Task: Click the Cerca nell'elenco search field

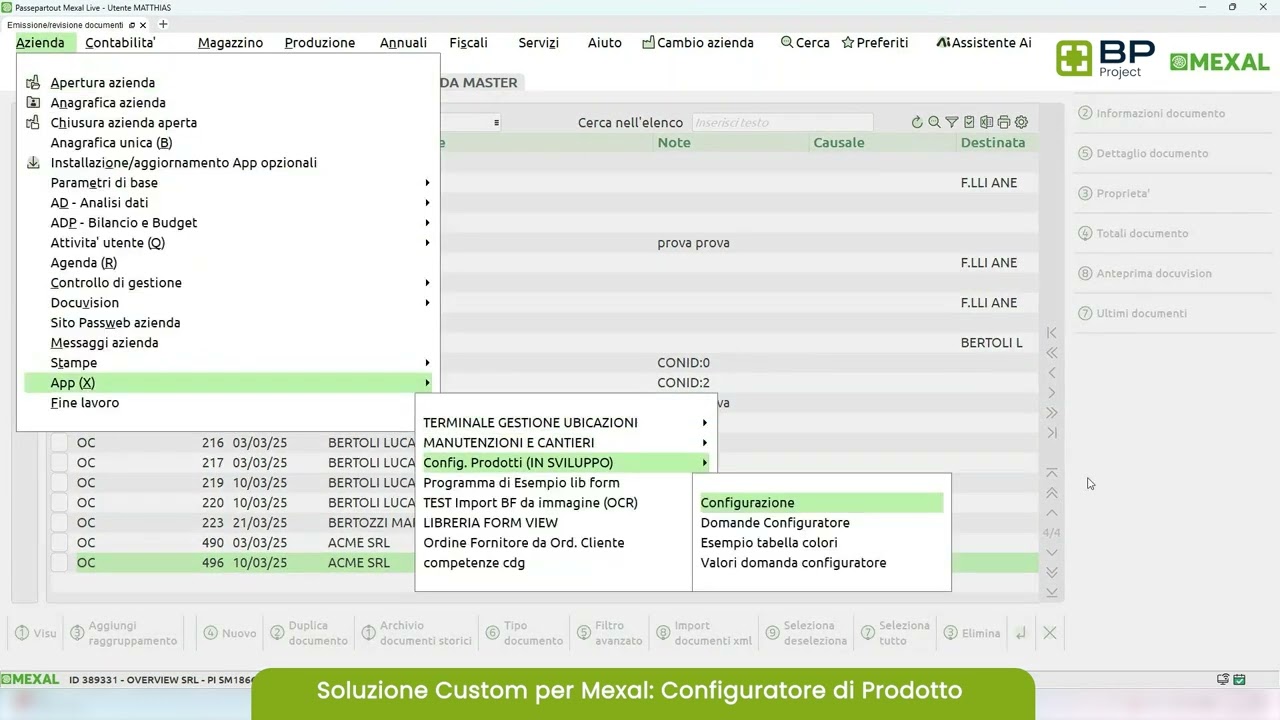Action: [782, 122]
